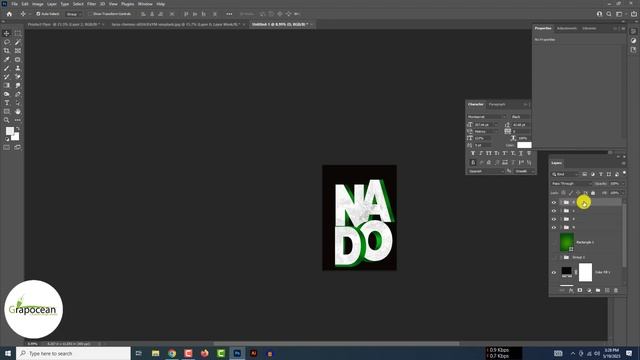The height and width of the screenshot is (360, 640).
Task: Switch to the Adjustments tab
Action: click(x=567, y=29)
